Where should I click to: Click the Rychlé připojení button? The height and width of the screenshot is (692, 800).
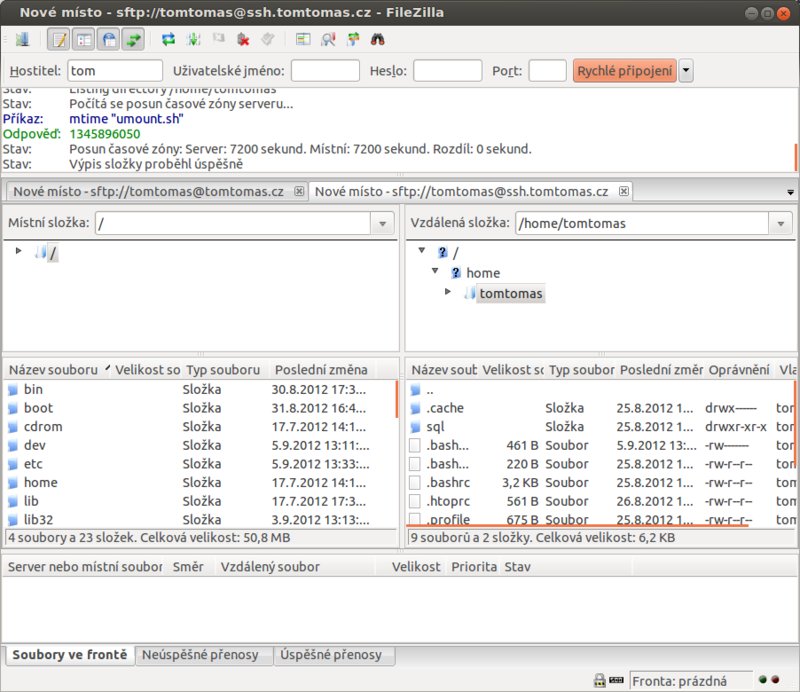pos(625,70)
